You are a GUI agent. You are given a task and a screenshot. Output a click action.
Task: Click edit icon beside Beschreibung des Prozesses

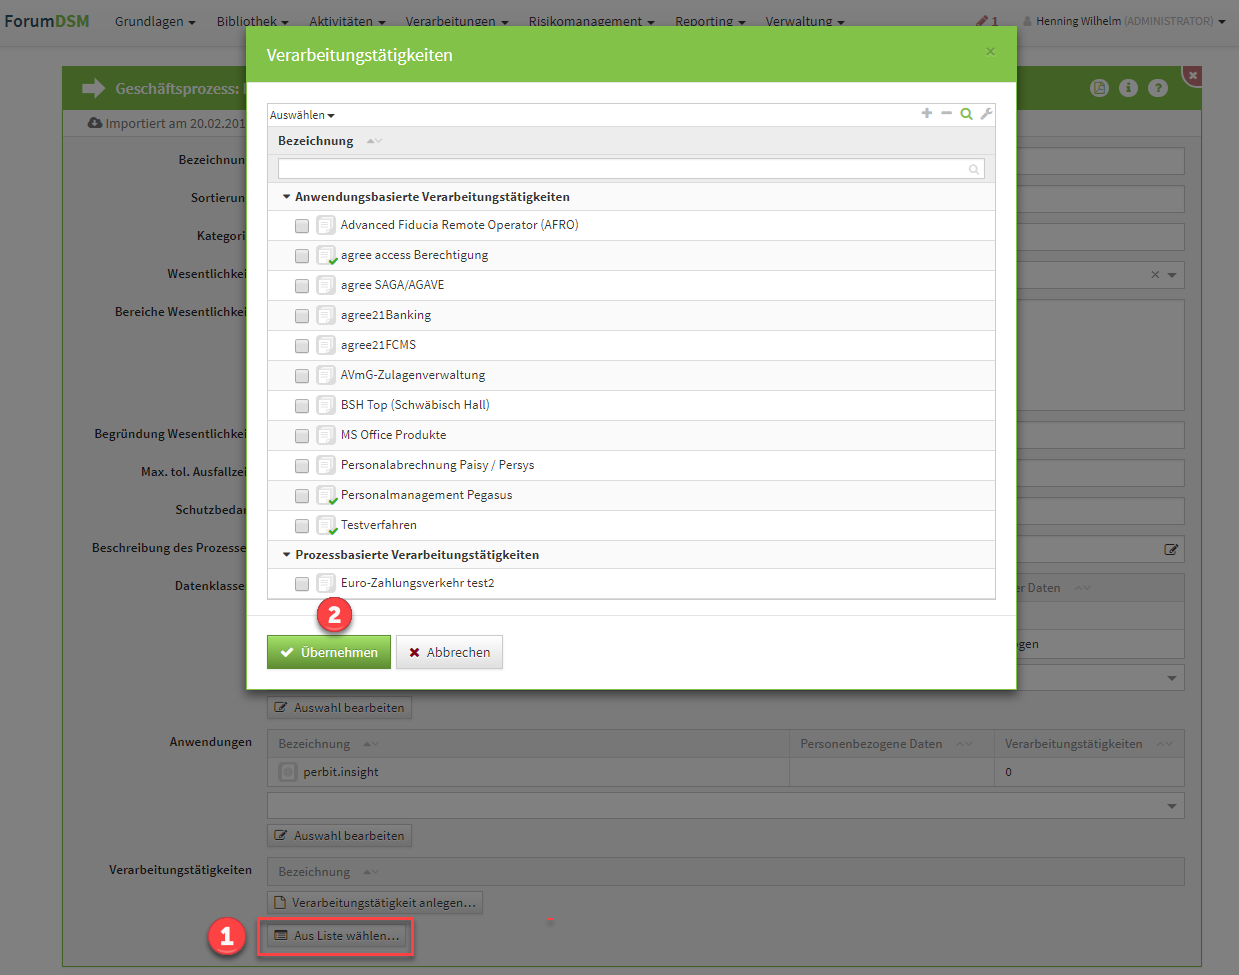click(x=1171, y=549)
